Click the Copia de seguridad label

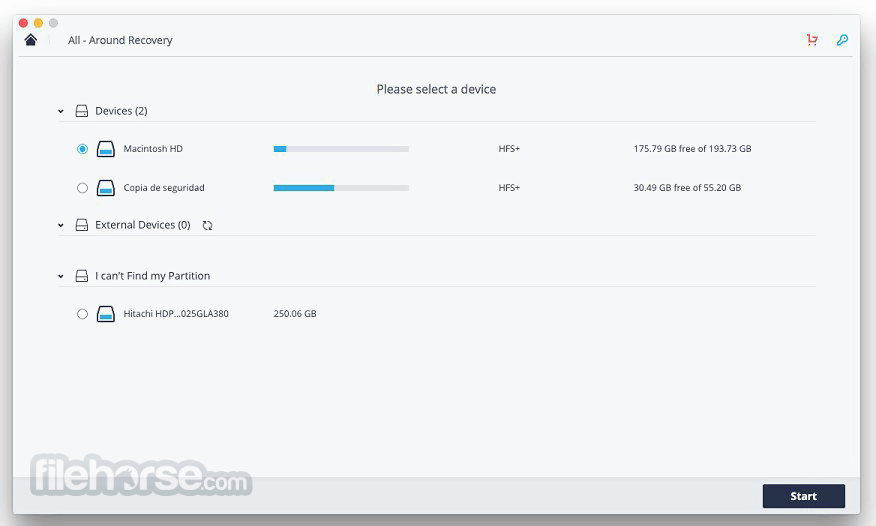tap(164, 188)
